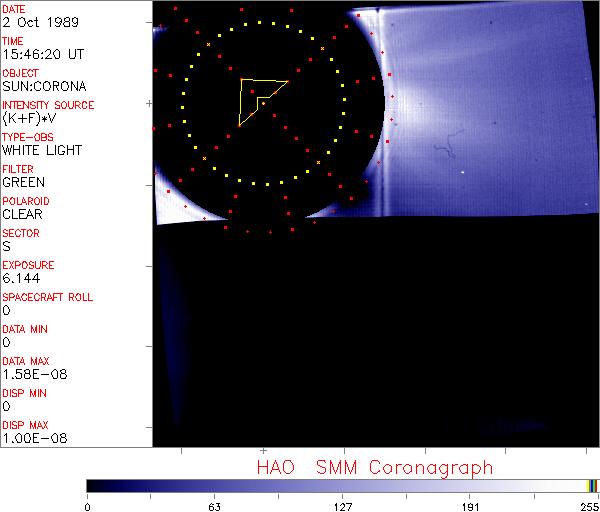Click the GREEN filter value
Viewport: 600px width, 512px height.
[23, 182]
